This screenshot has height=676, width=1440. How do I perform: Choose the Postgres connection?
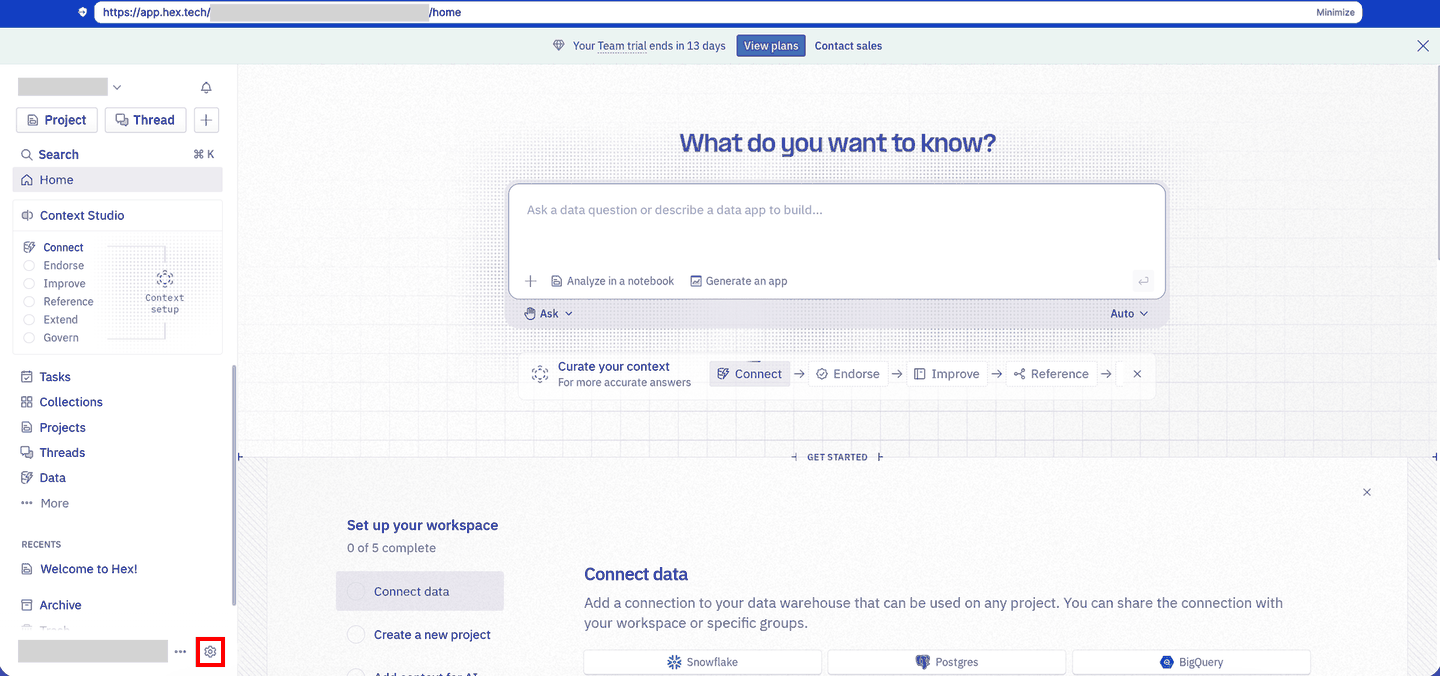tap(947, 662)
